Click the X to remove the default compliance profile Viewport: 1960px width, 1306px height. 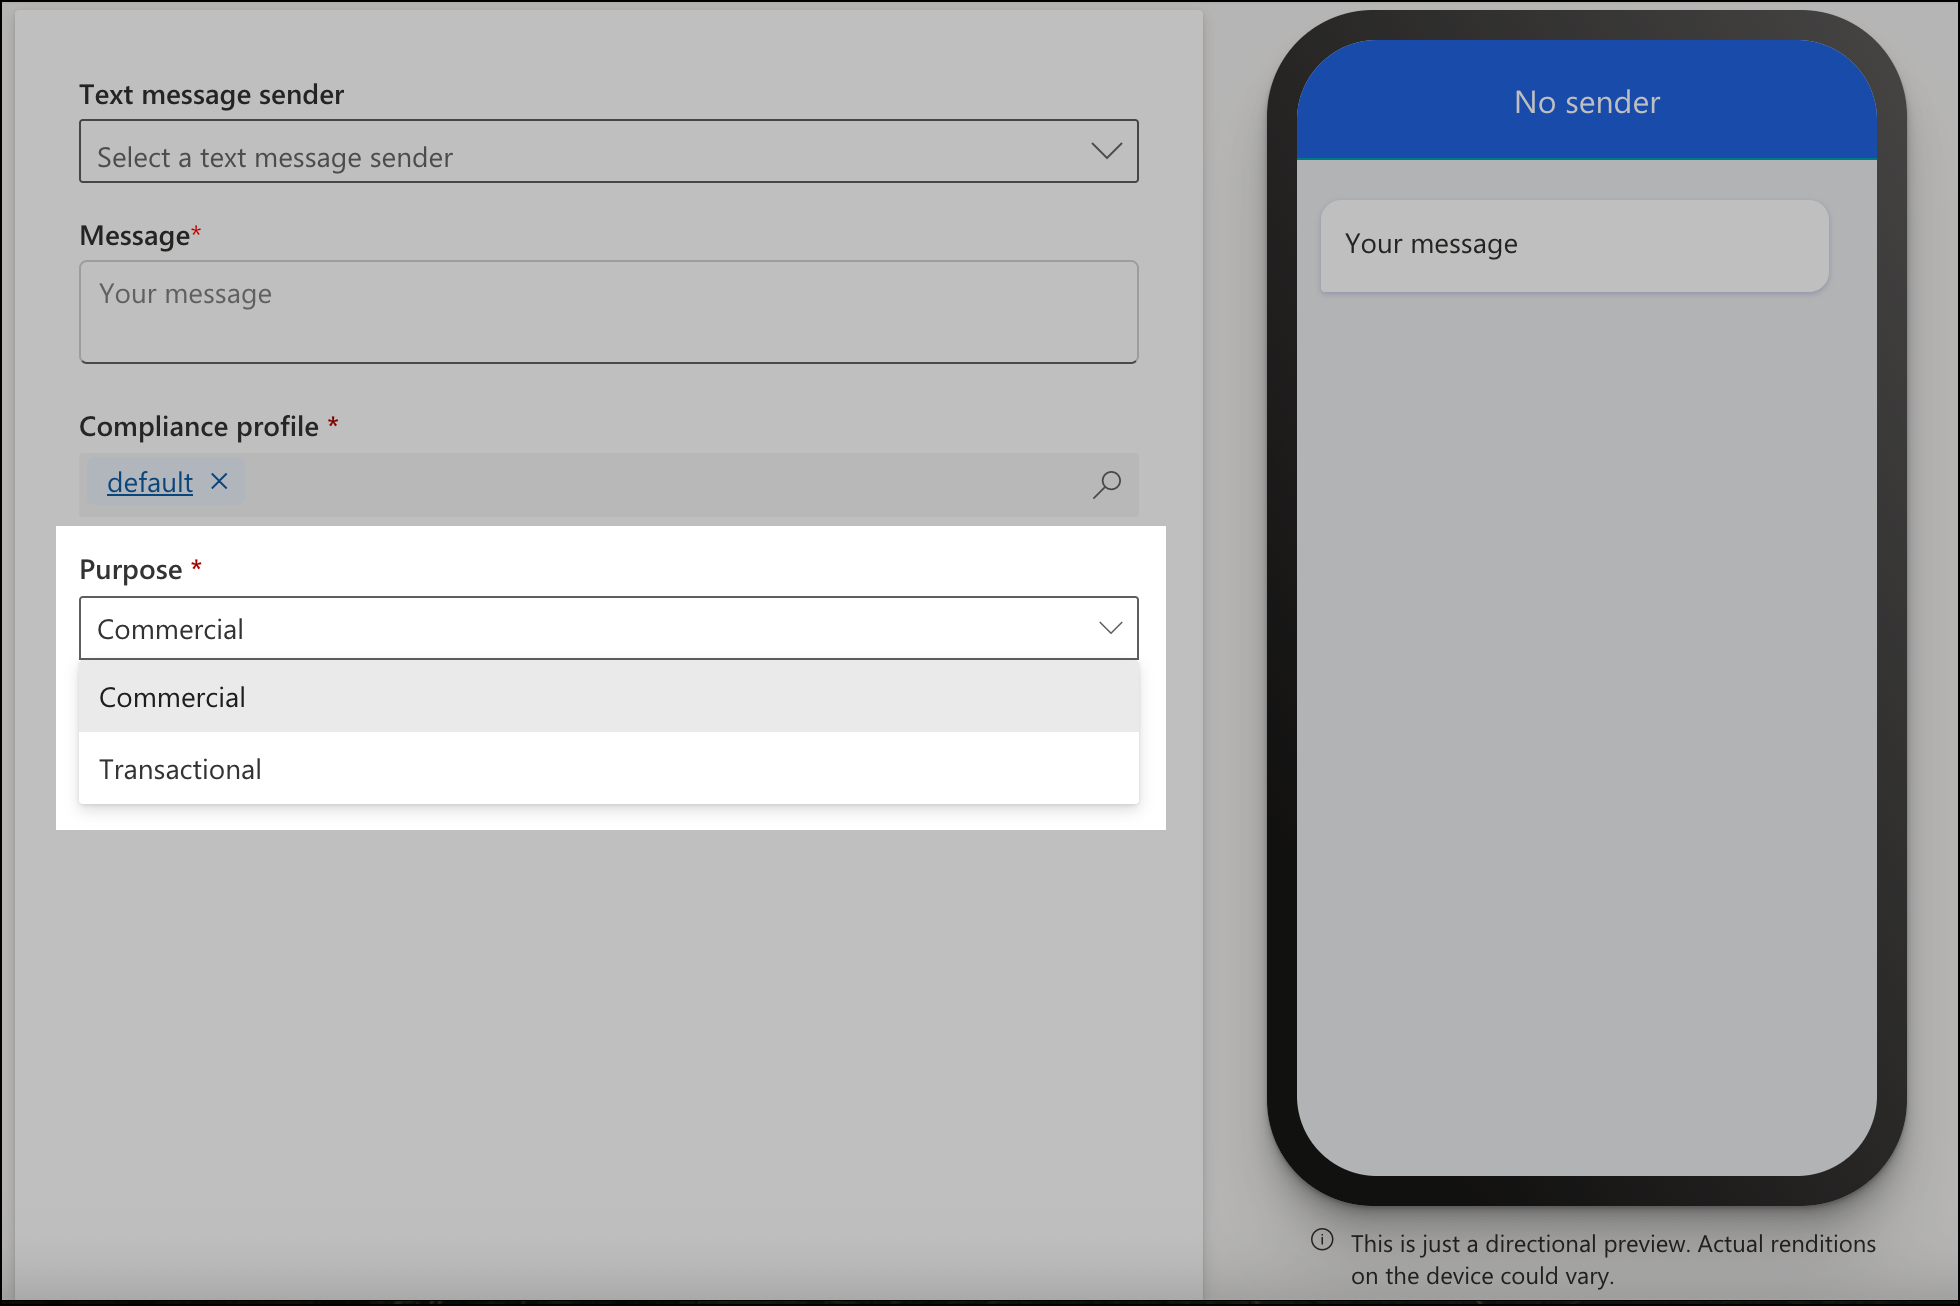[219, 481]
